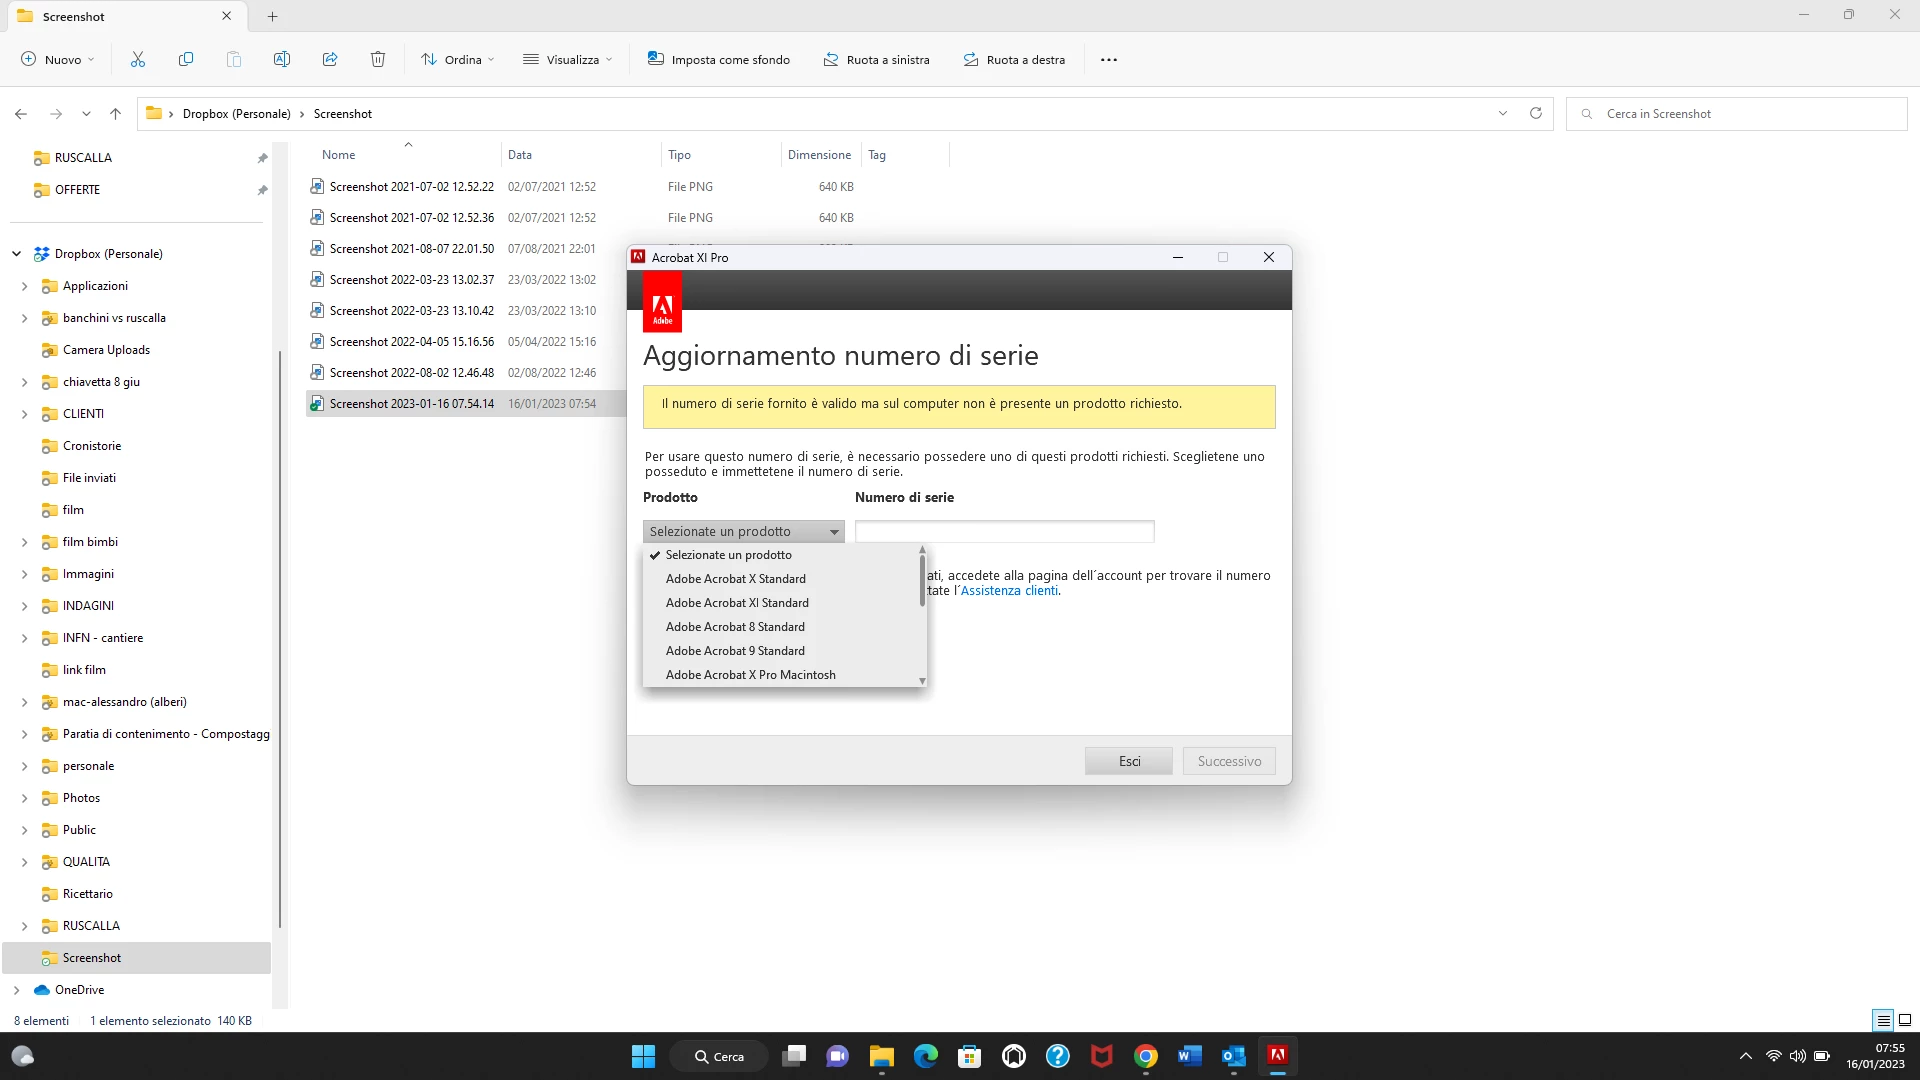1920x1080 pixels.
Task: Click the Share icon in Explorer toolbar
Action: [330, 59]
